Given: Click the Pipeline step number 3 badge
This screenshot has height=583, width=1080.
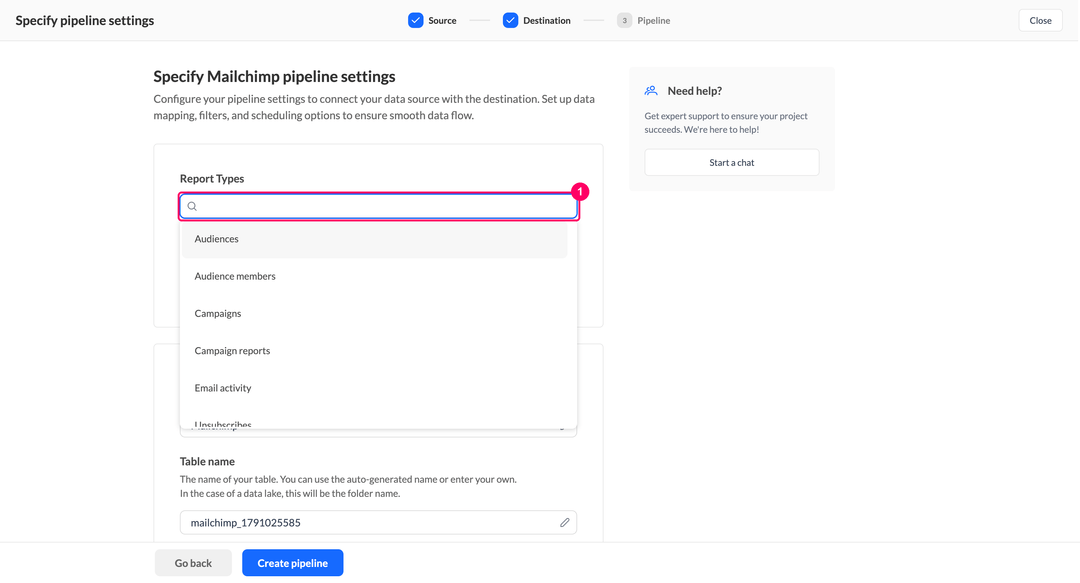Looking at the screenshot, I should (624, 20).
